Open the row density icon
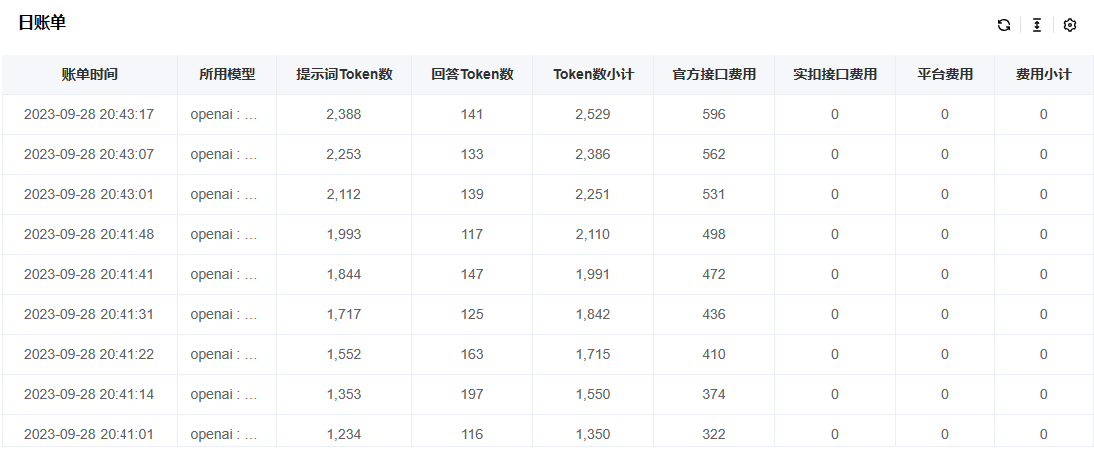1094x455 pixels. (x=1037, y=25)
